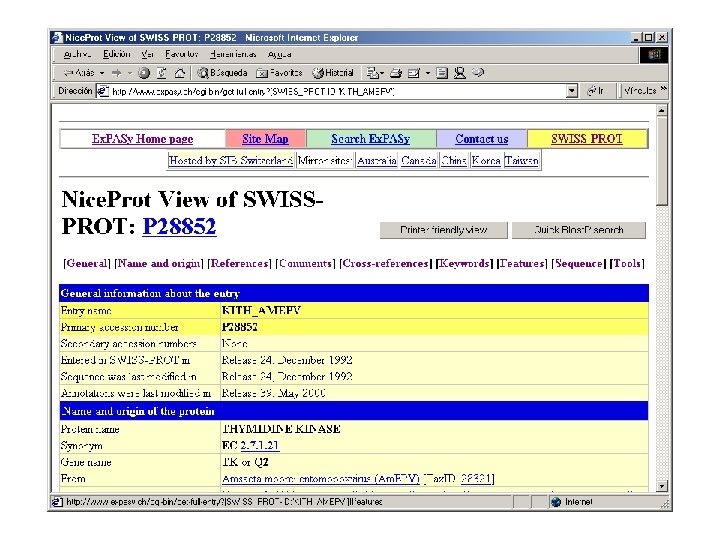The width and height of the screenshot is (720, 540).
Task: Click the Atrás back arrow button
Action: 79,73
